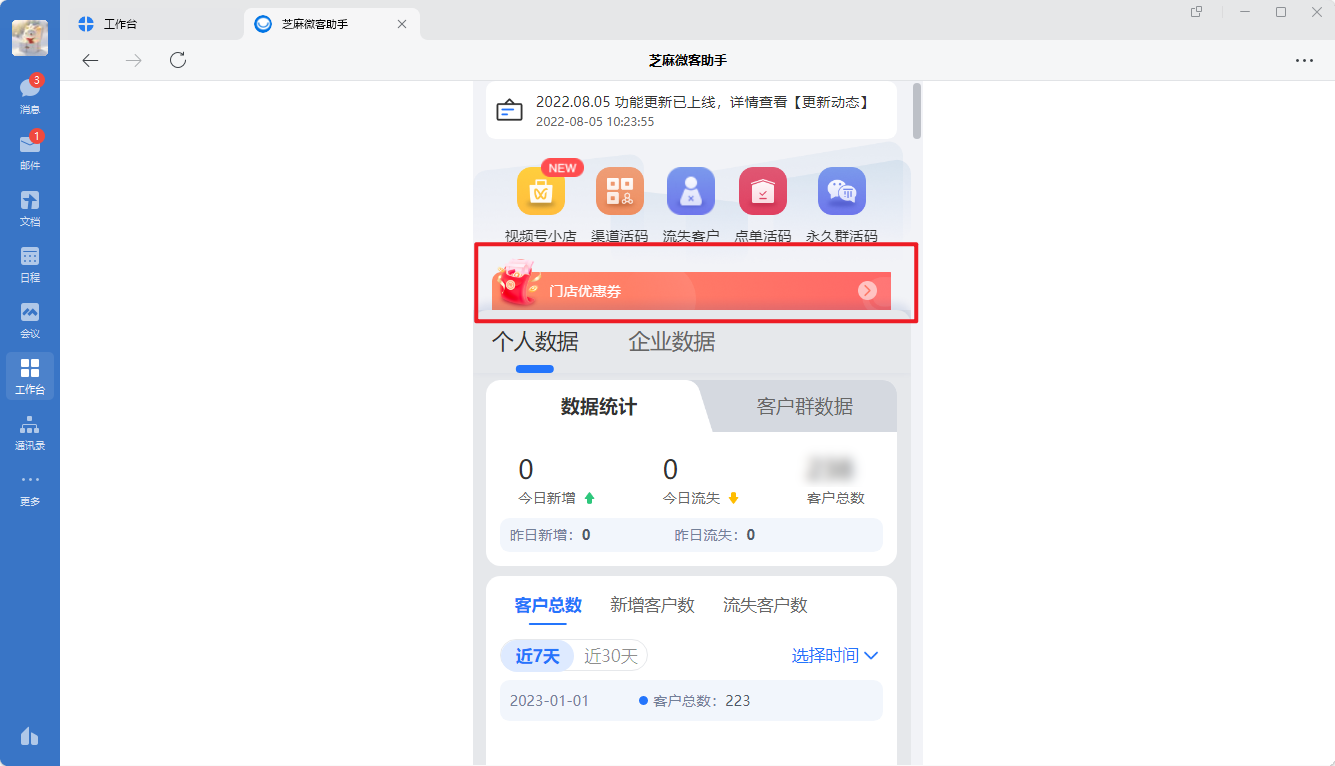1335x766 pixels.
Task: Click the 2023-01-01 date row
Action: [x=691, y=701]
